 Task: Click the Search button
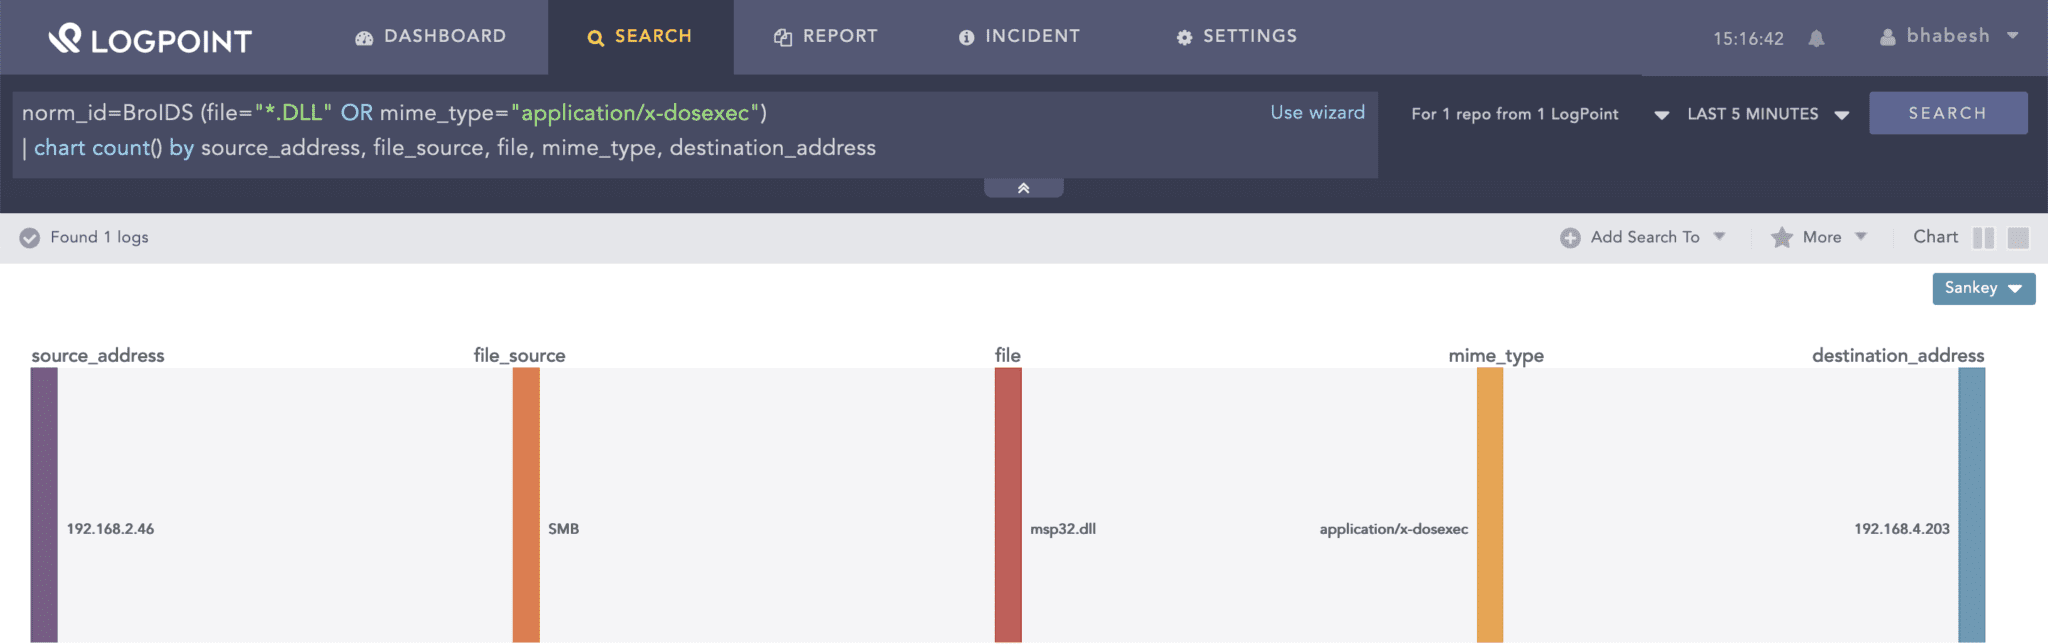pos(1948,113)
